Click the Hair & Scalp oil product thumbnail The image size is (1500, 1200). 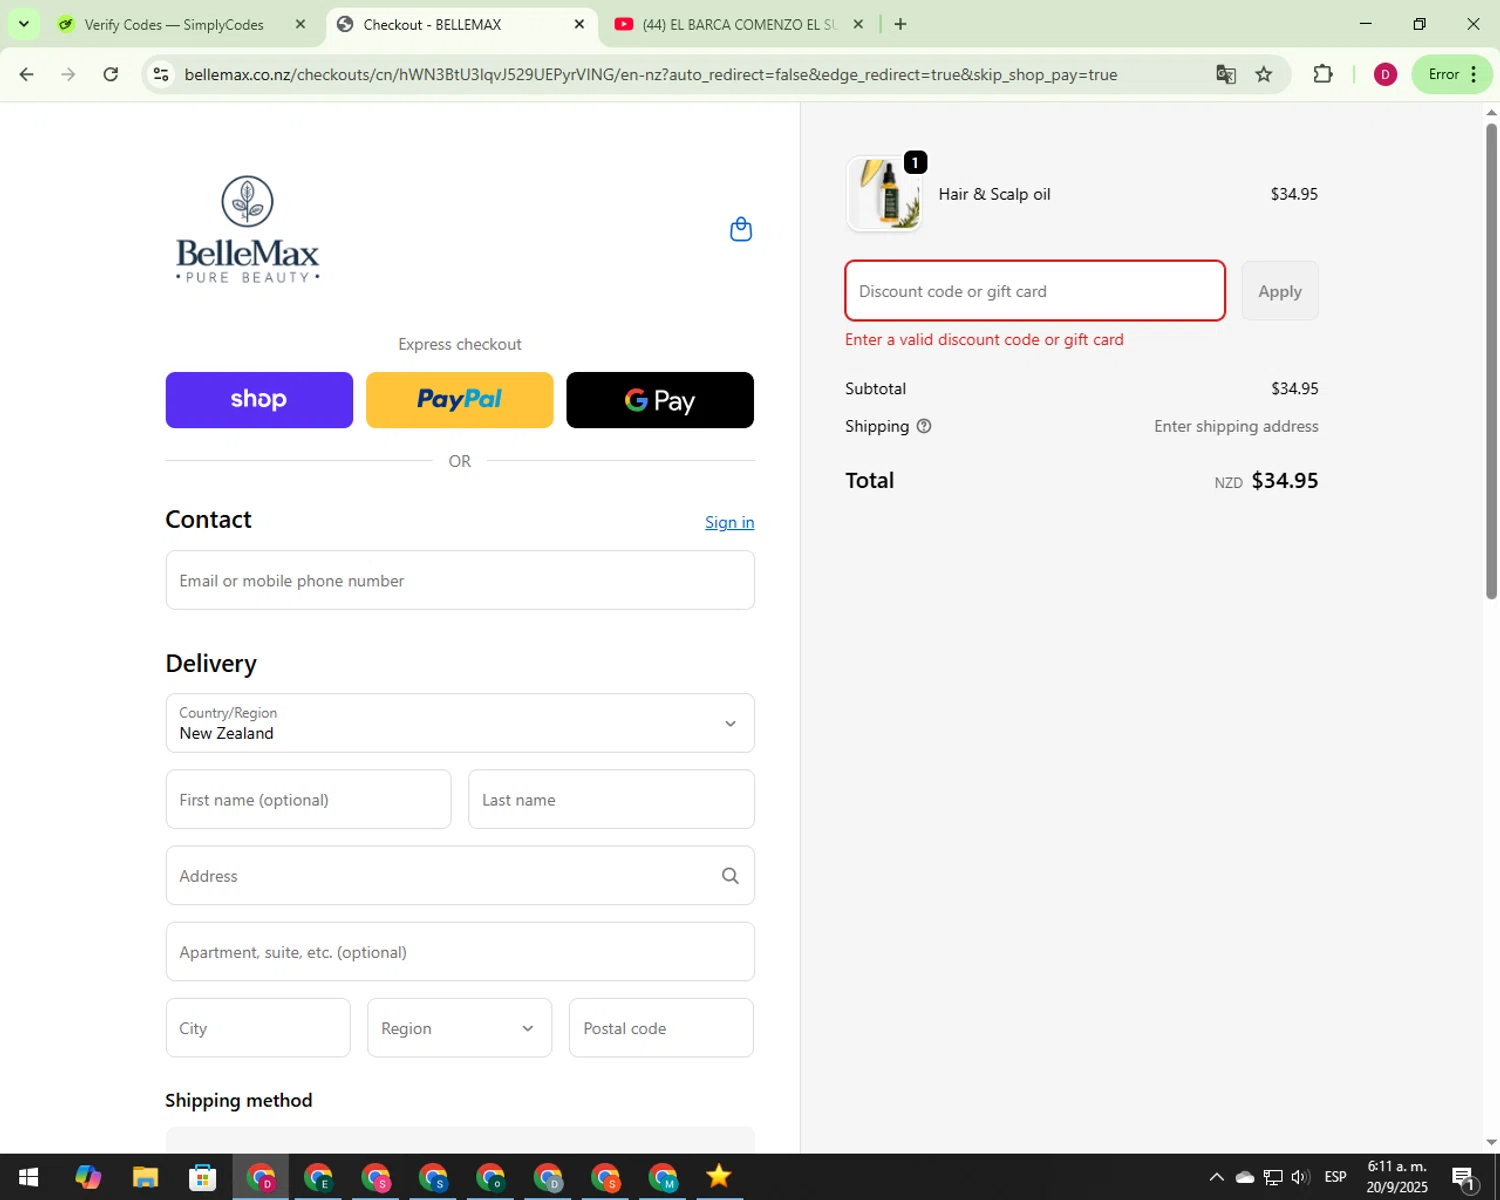pyautogui.click(x=884, y=194)
